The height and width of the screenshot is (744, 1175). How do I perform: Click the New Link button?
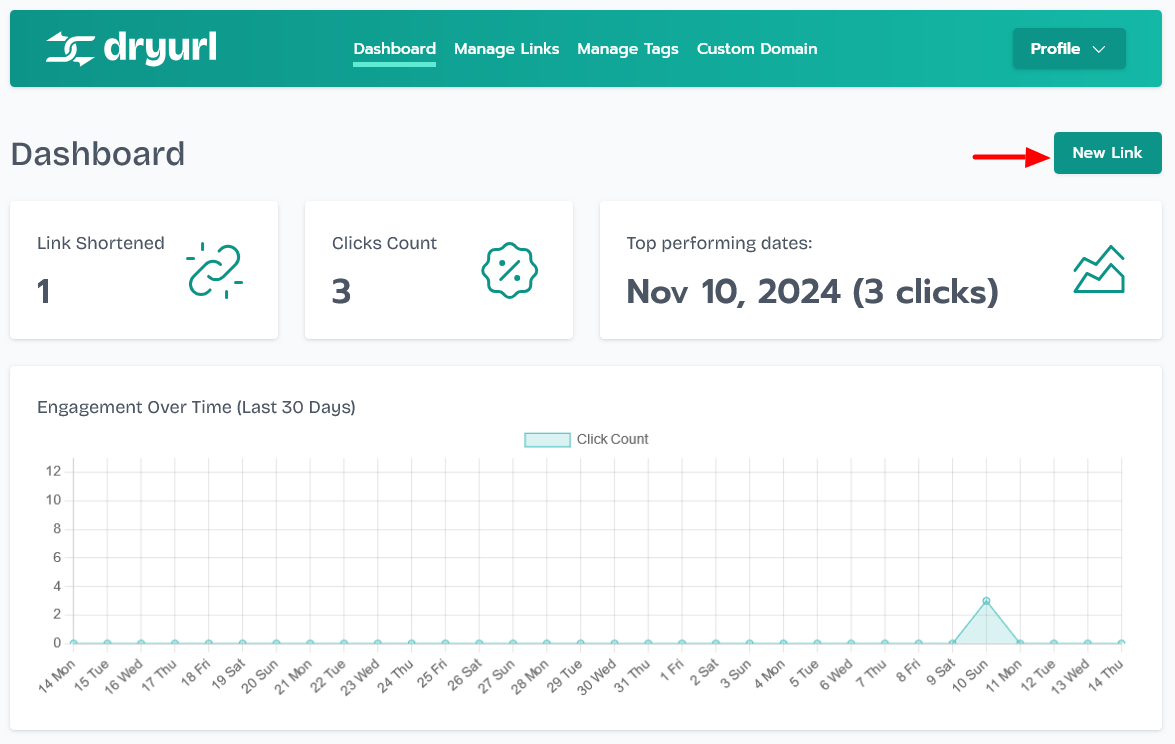pyautogui.click(x=1108, y=153)
